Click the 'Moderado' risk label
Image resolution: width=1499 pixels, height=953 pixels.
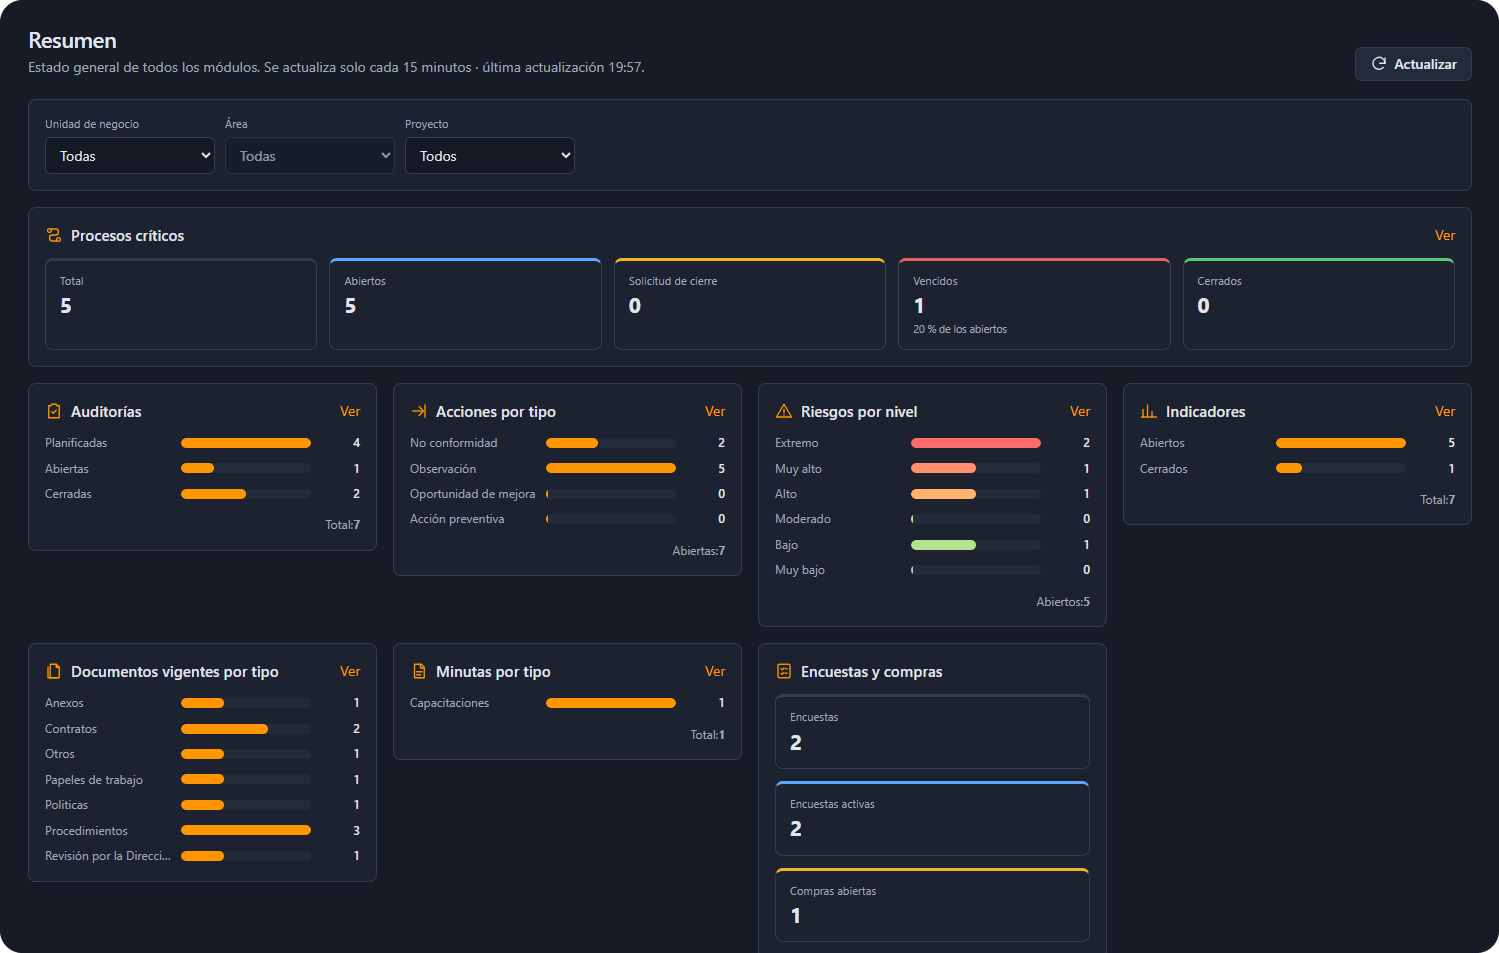coord(803,519)
